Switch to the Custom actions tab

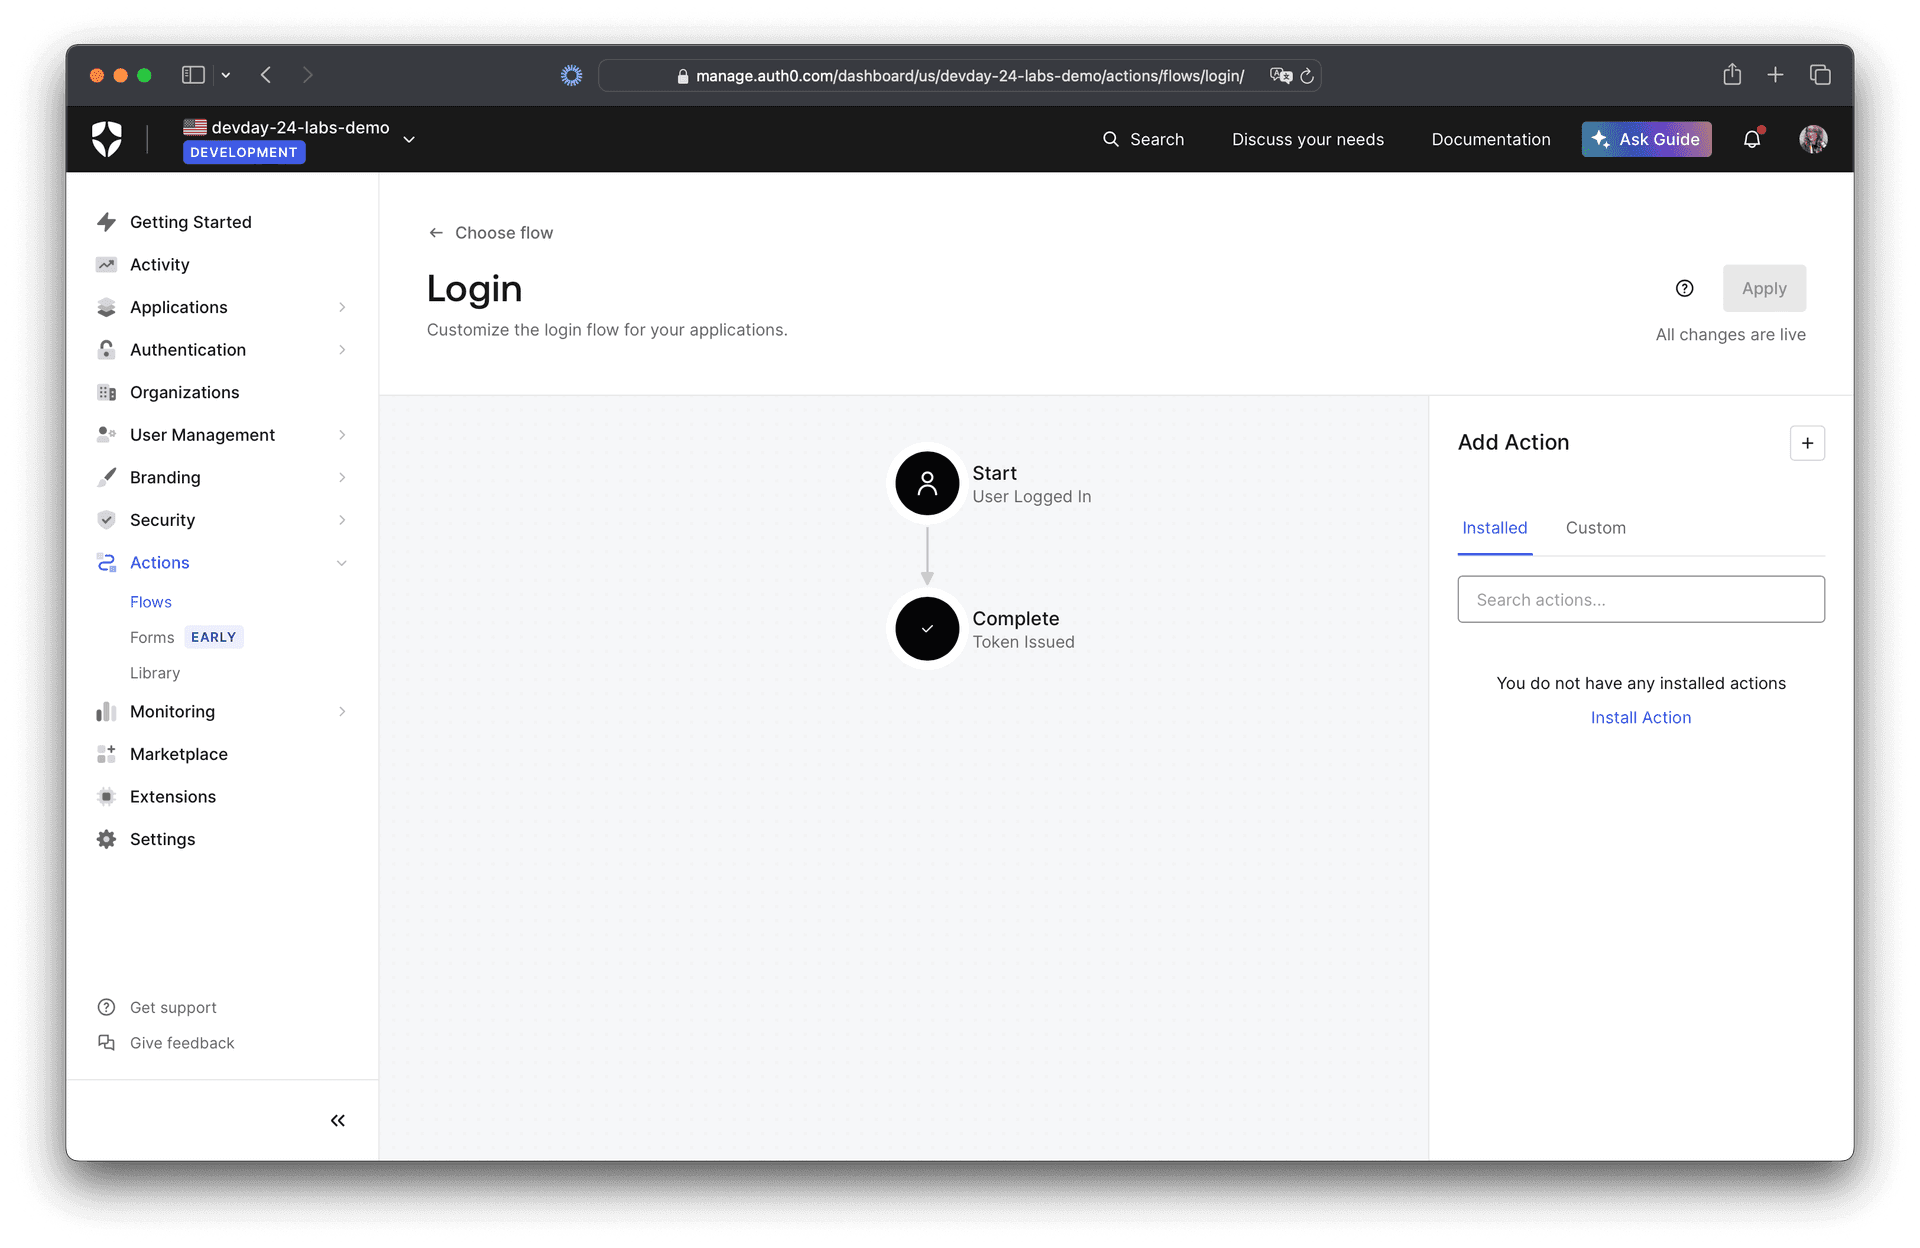[x=1595, y=528]
